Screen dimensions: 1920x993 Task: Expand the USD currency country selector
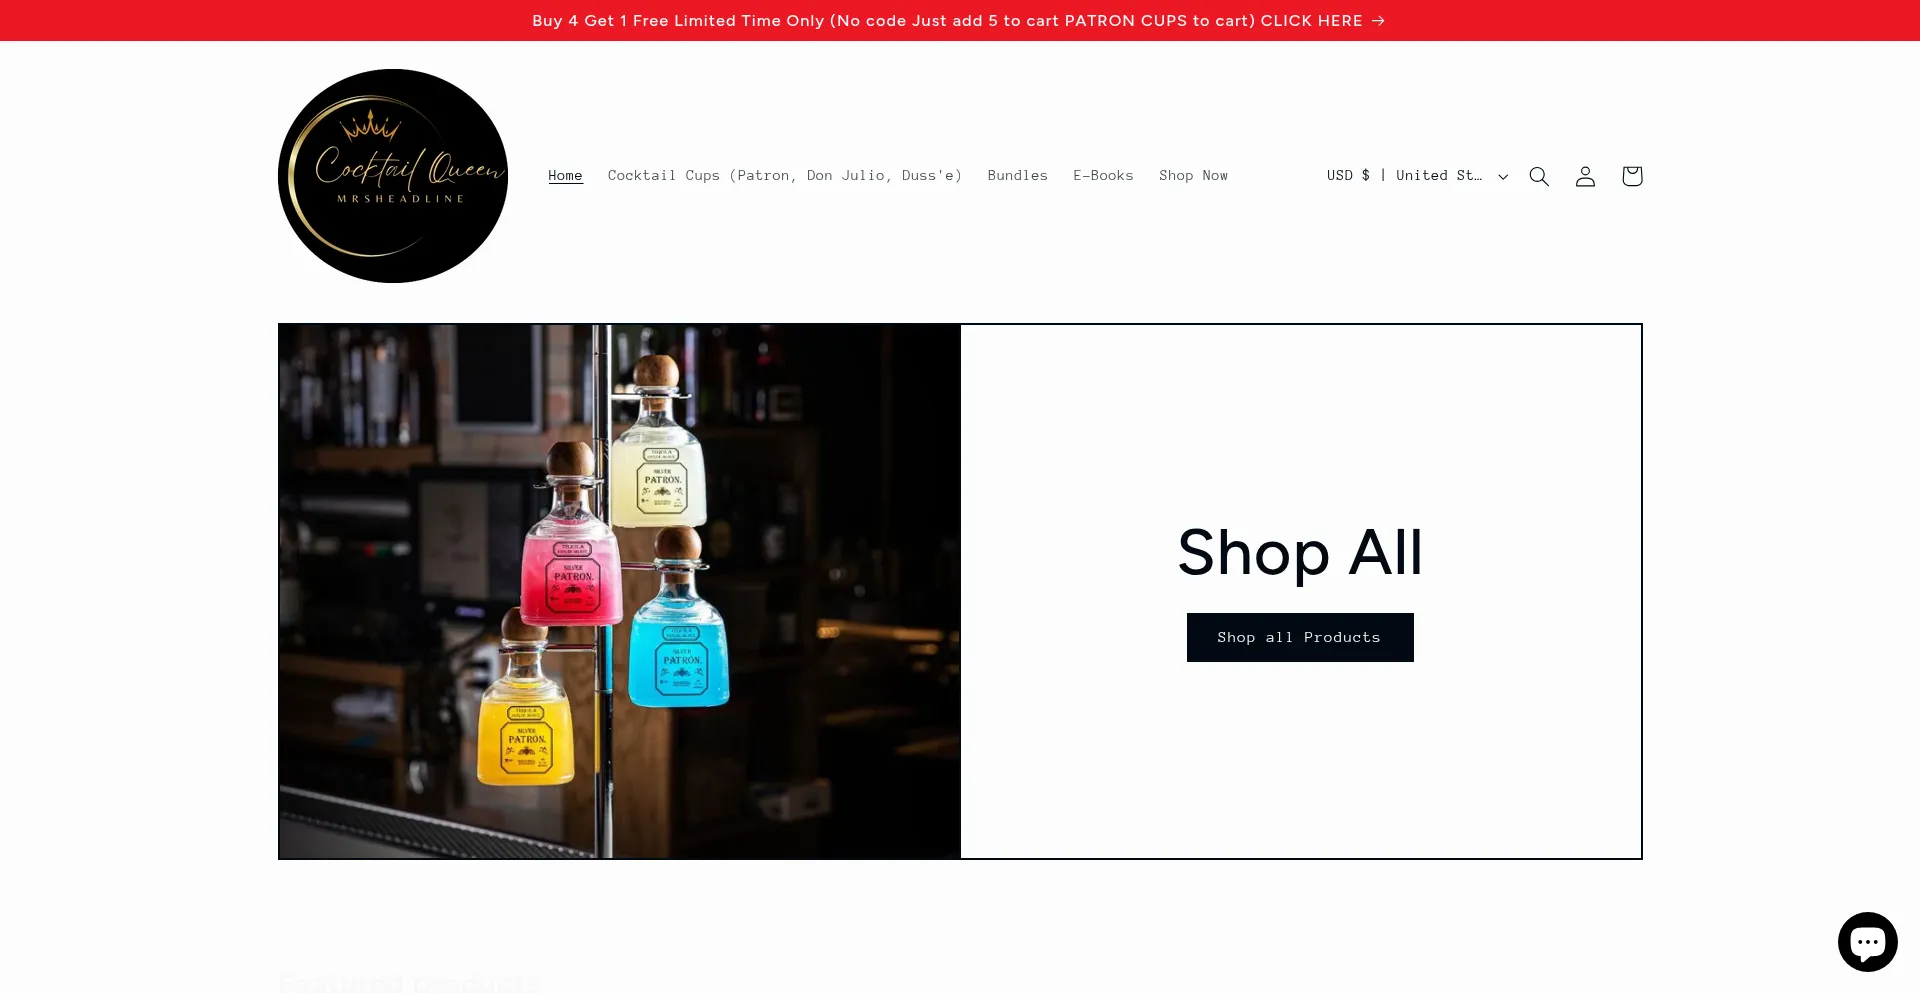click(x=1417, y=176)
